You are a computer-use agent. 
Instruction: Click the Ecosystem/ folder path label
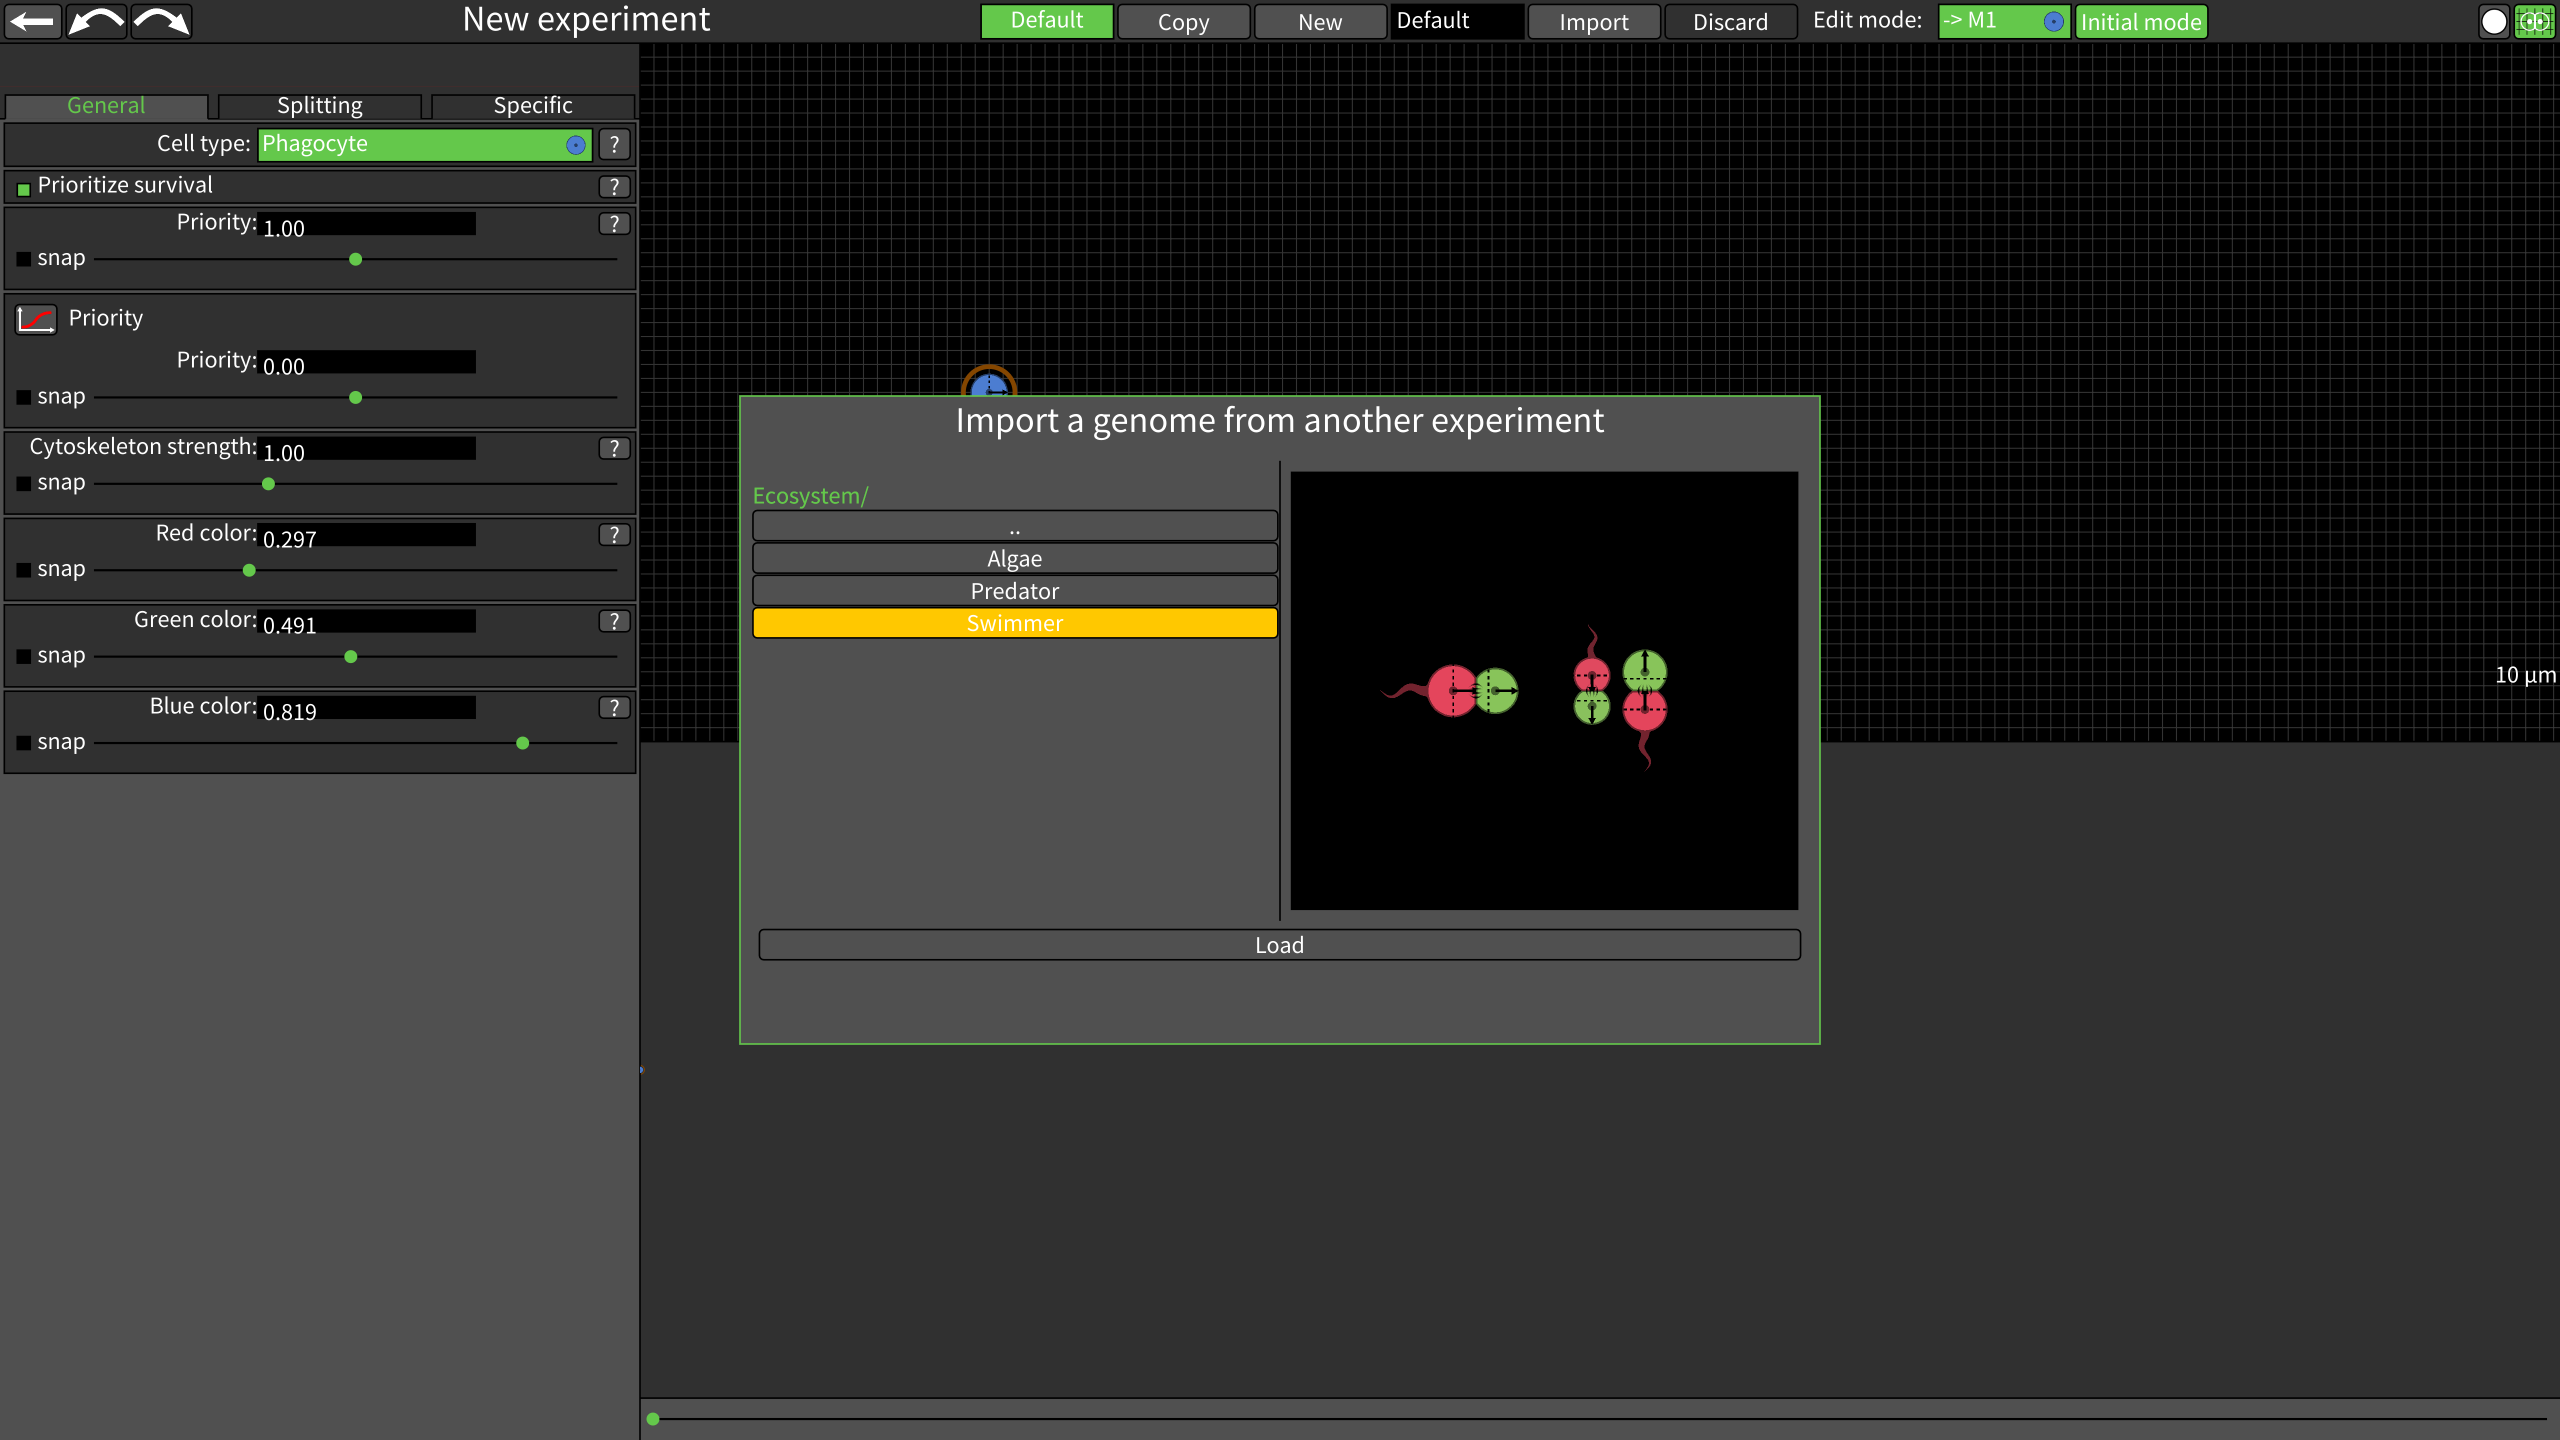pos(810,496)
